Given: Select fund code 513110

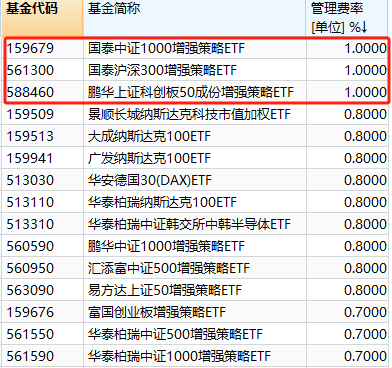Looking at the screenshot, I should click(x=30, y=202).
